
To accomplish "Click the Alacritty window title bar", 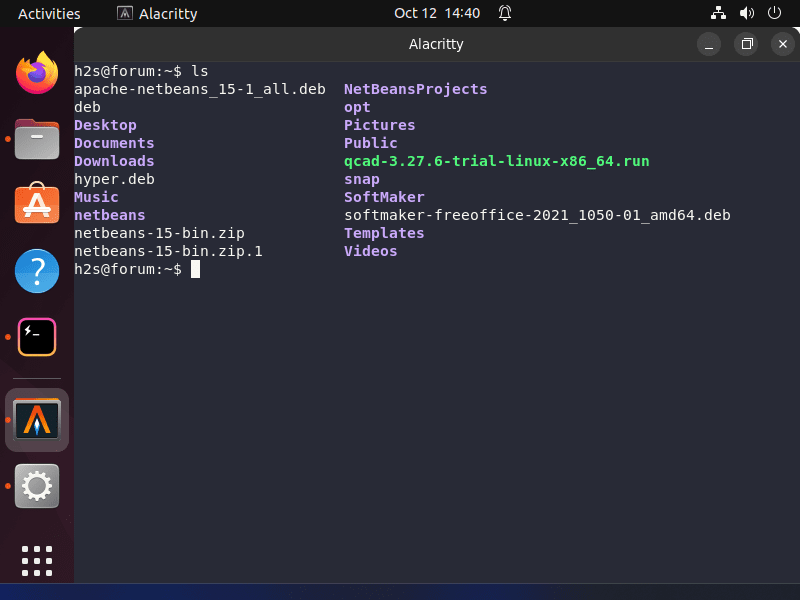I will (x=436, y=44).
